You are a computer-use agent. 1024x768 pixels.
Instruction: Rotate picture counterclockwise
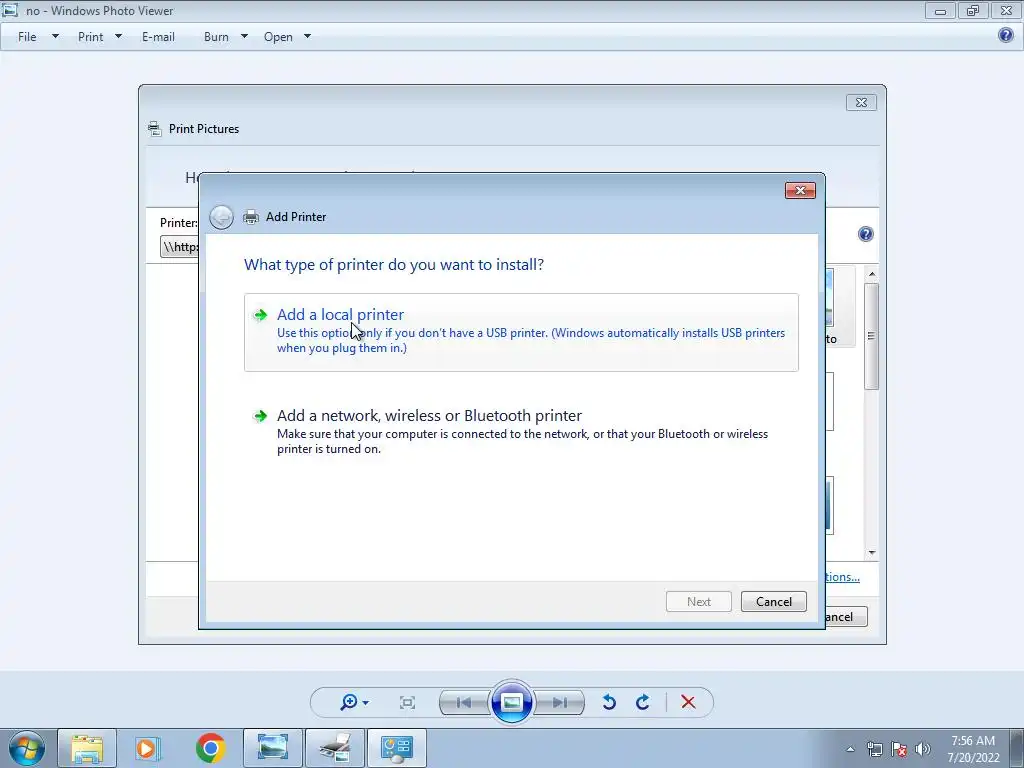click(x=609, y=703)
